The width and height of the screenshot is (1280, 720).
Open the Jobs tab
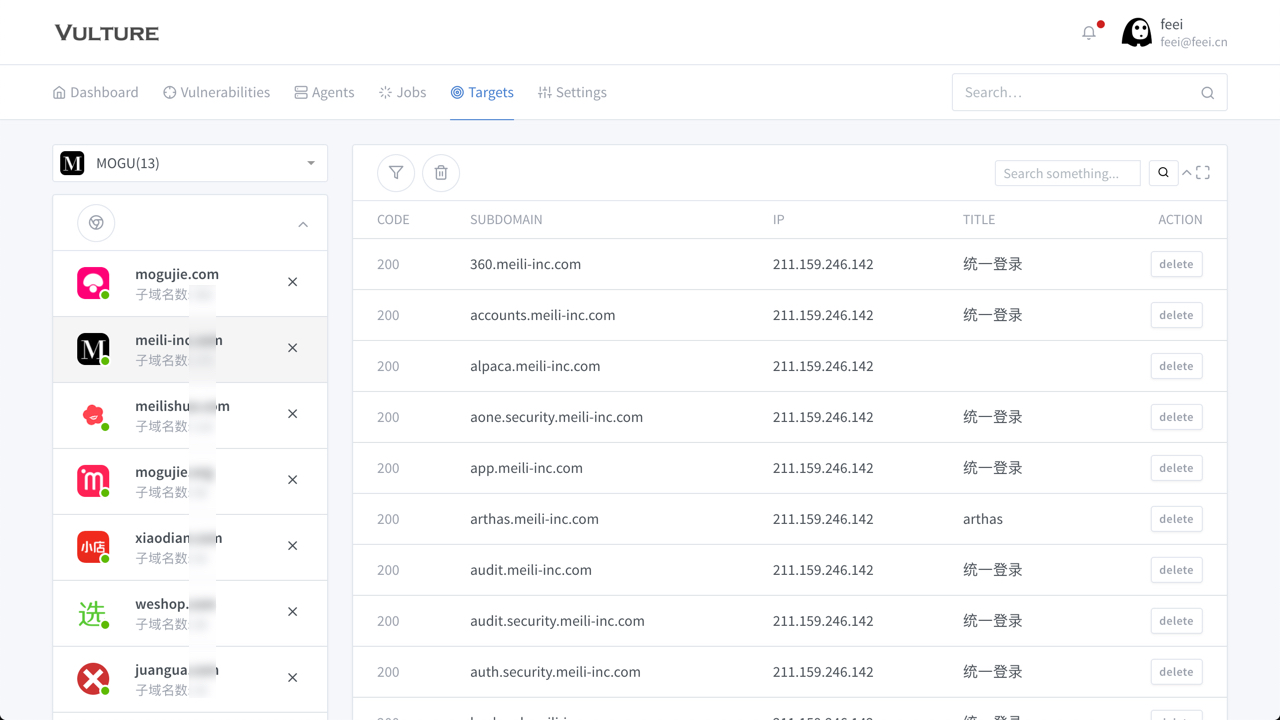point(402,92)
